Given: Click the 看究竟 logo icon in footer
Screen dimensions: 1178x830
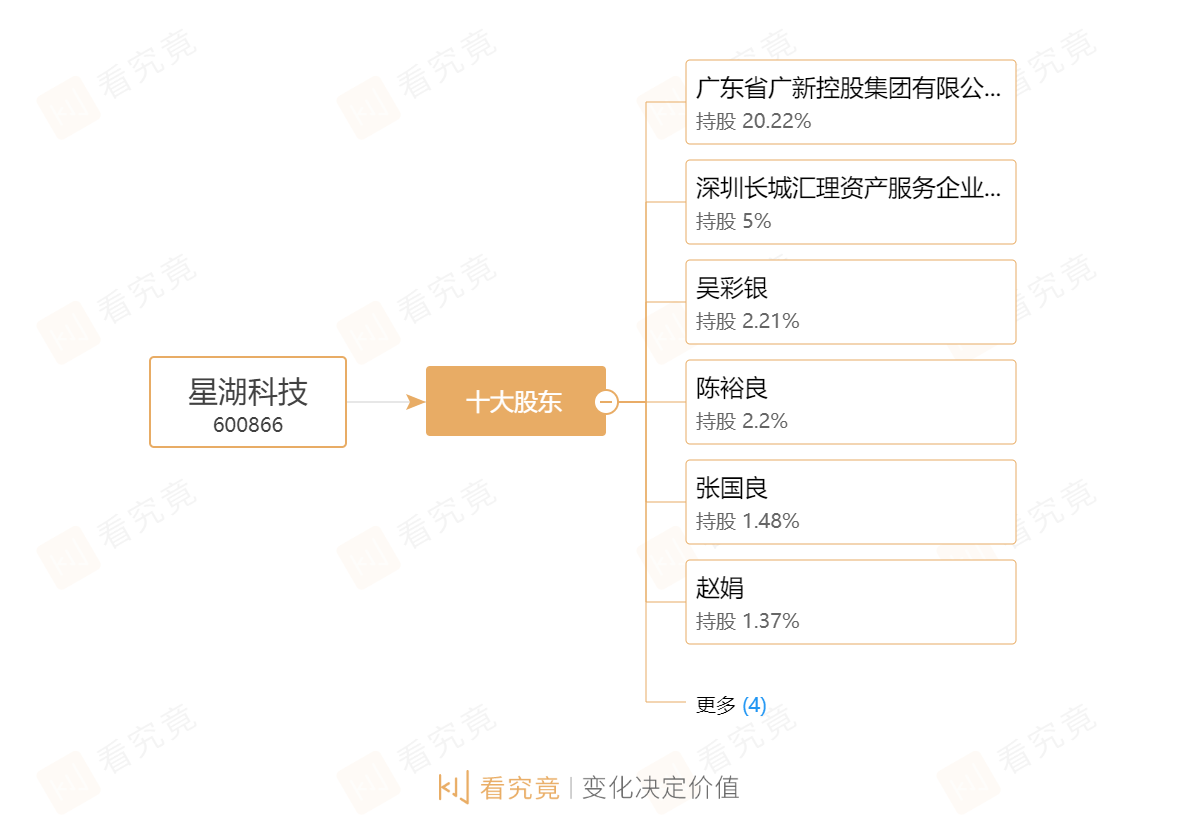Looking at the screenshot, I should 453,788.
